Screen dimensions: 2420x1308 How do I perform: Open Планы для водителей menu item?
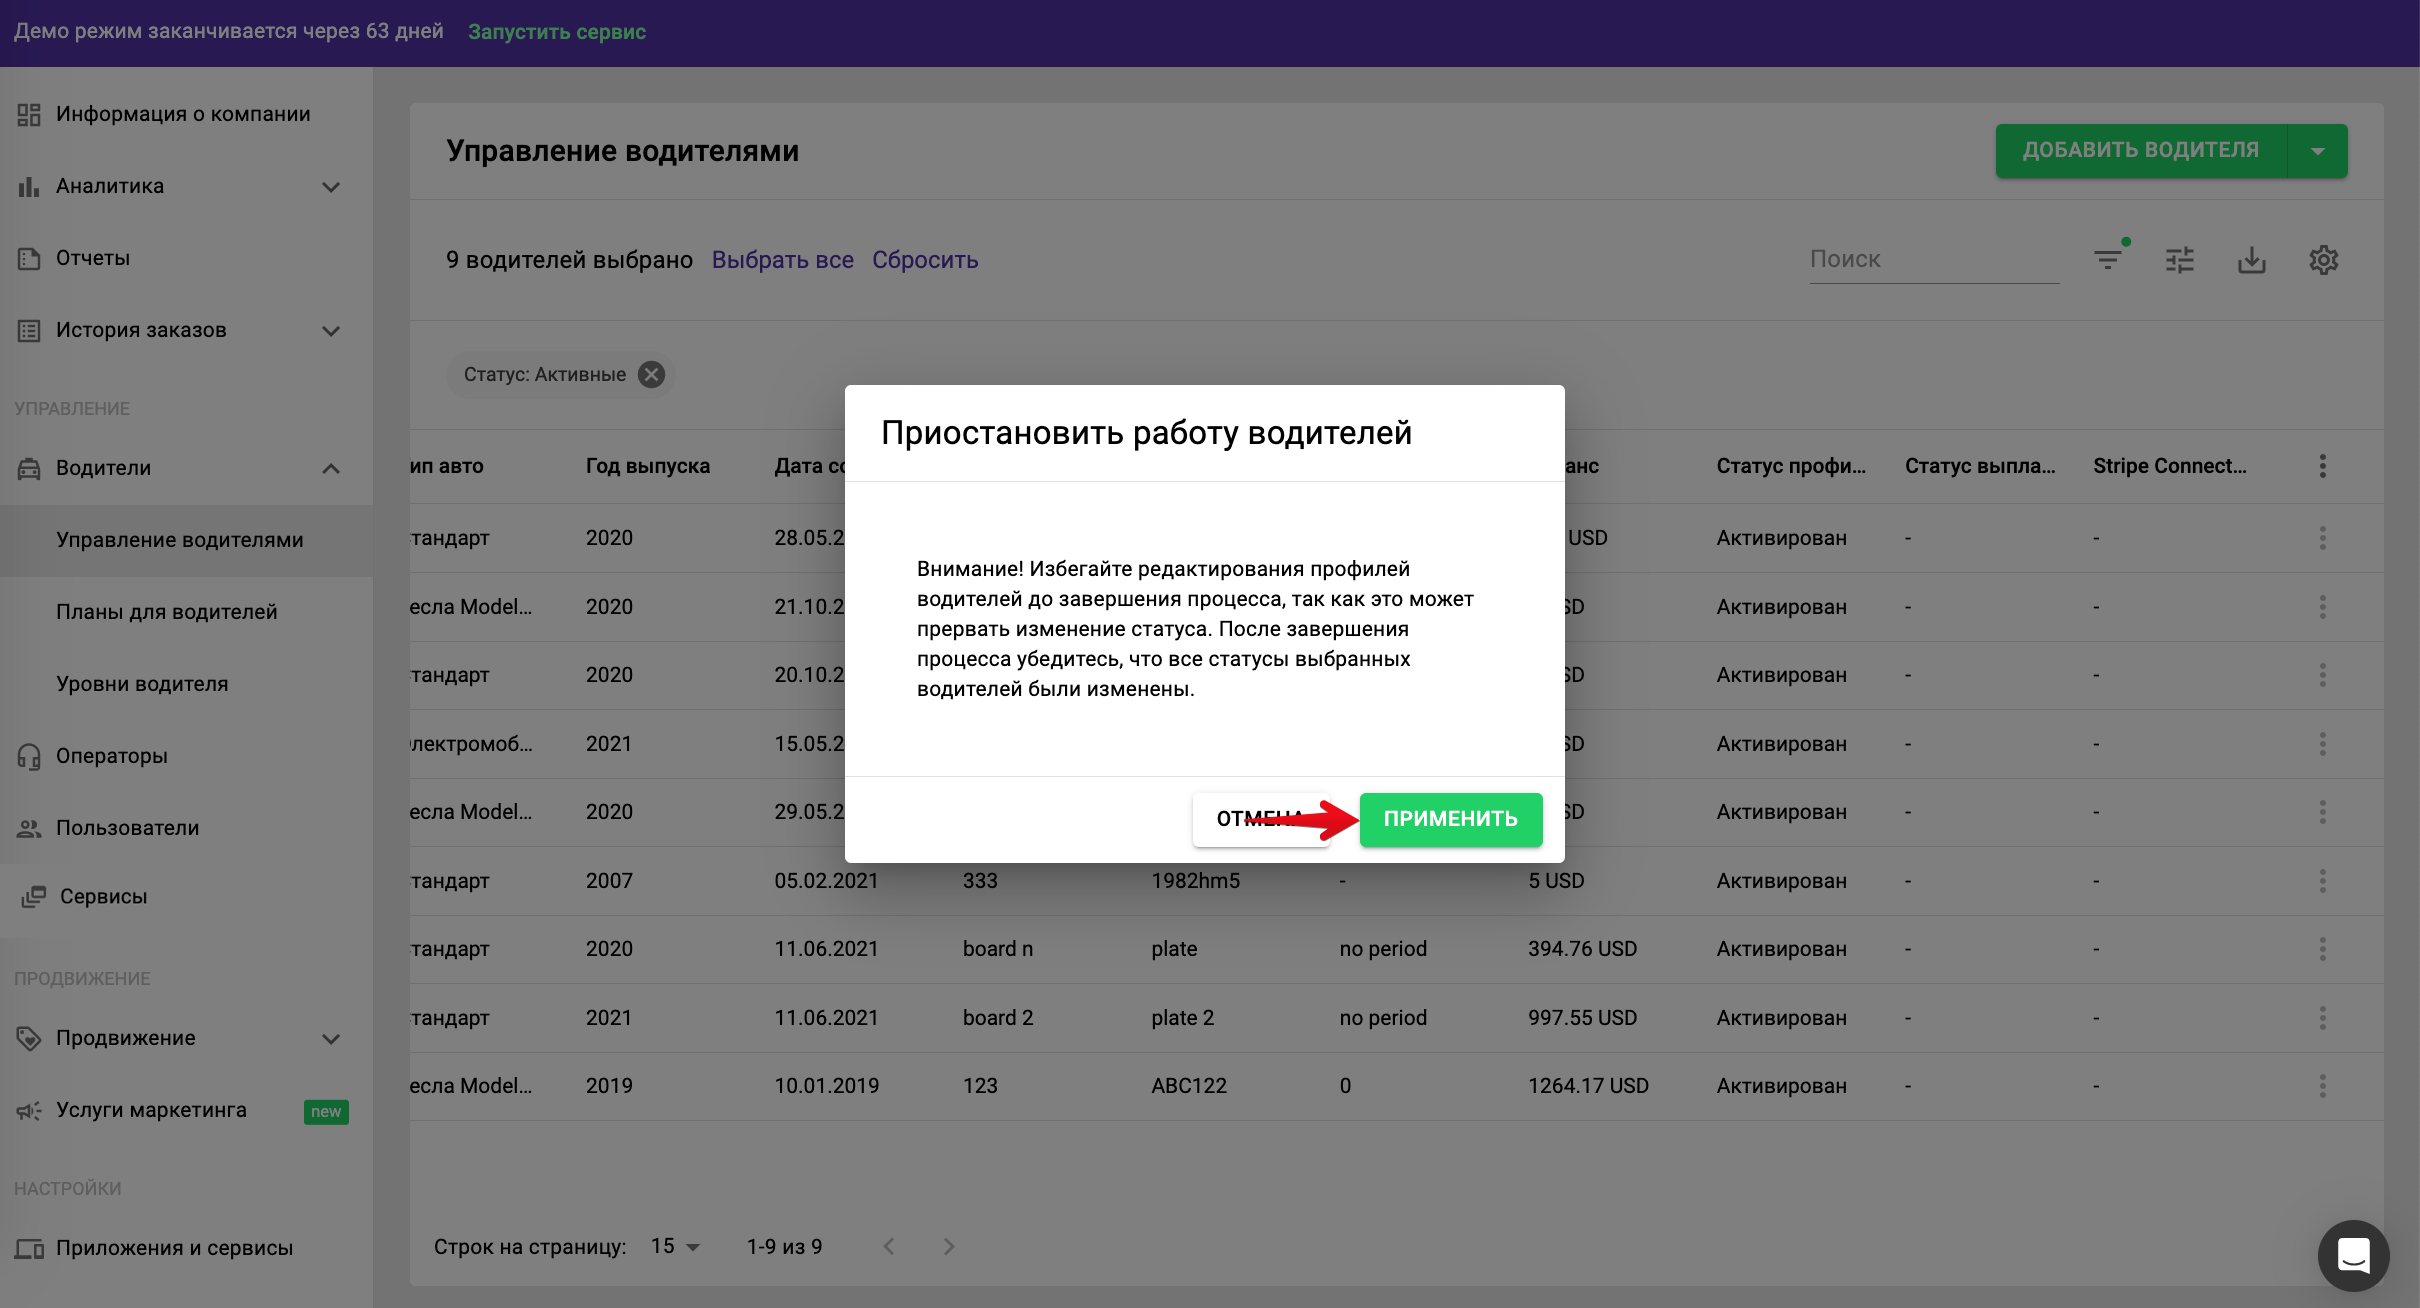pyautogui.click(x=167, y=612)
